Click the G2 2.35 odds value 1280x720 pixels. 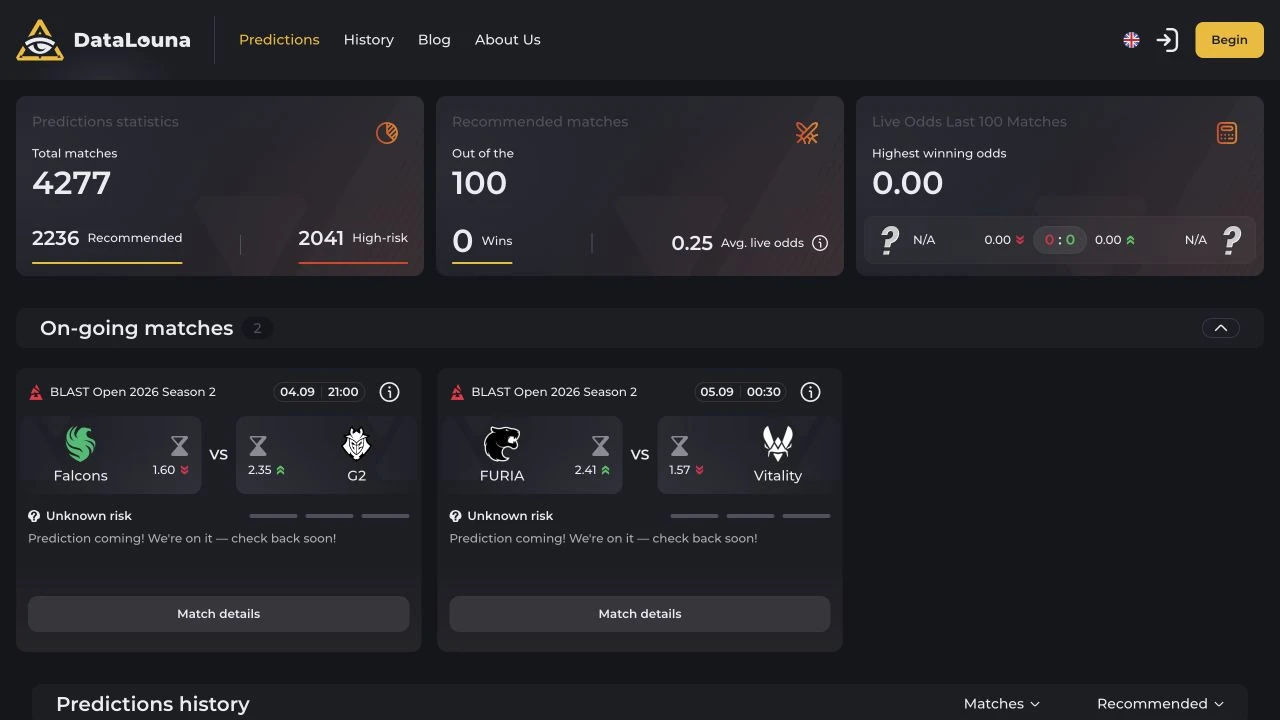click(259, 470)
